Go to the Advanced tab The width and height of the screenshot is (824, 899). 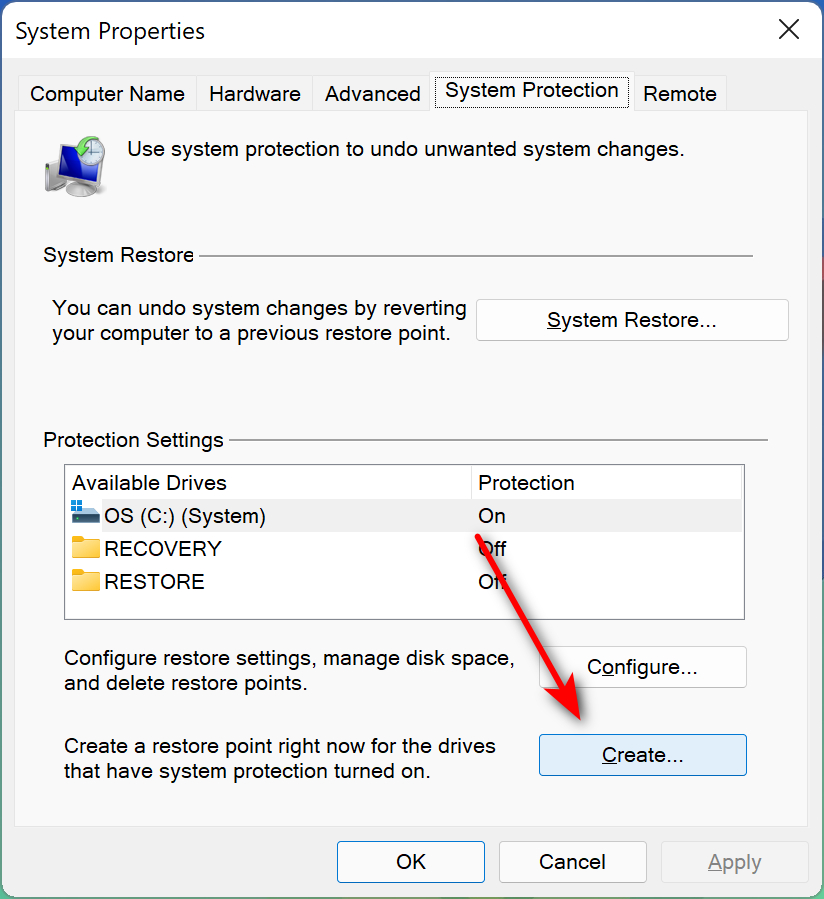(x=372, y=94)
